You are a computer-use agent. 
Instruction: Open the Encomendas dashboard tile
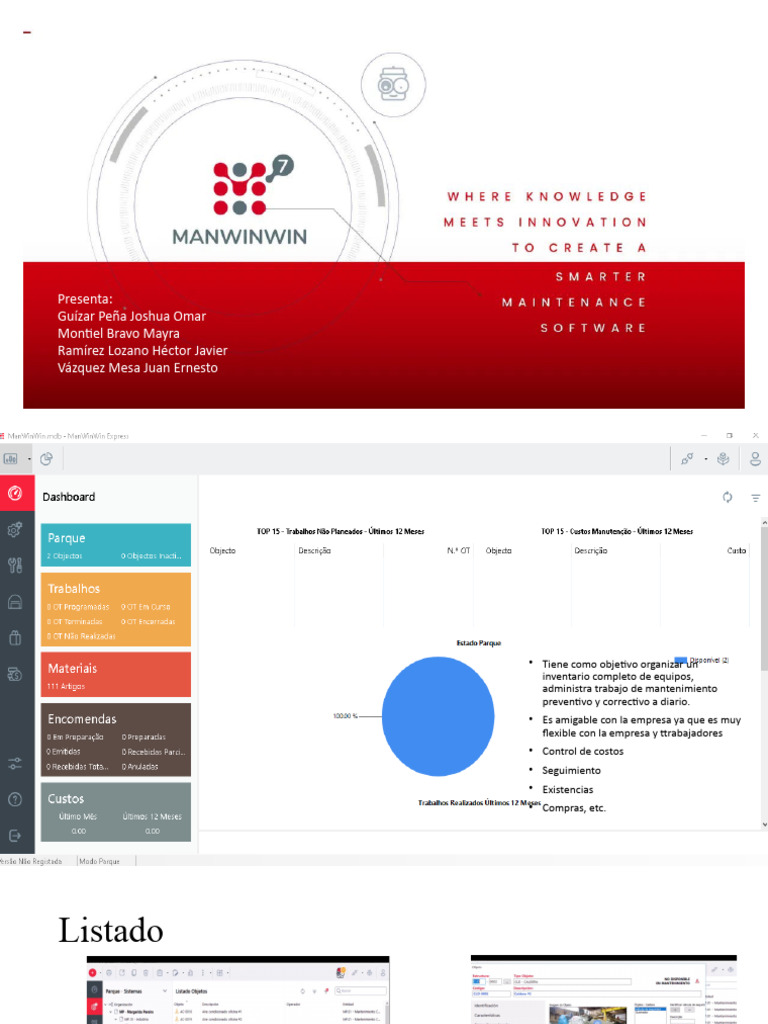point(116,740)
